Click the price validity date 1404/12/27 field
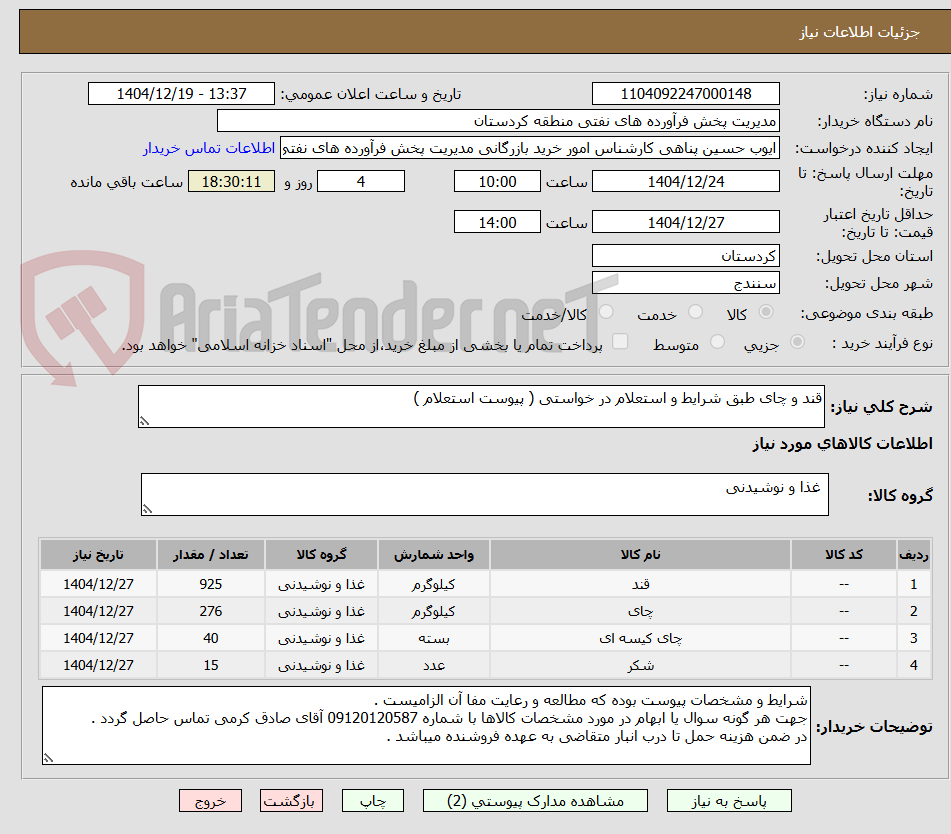Screen dimensions: 951x834 point(685,222)
